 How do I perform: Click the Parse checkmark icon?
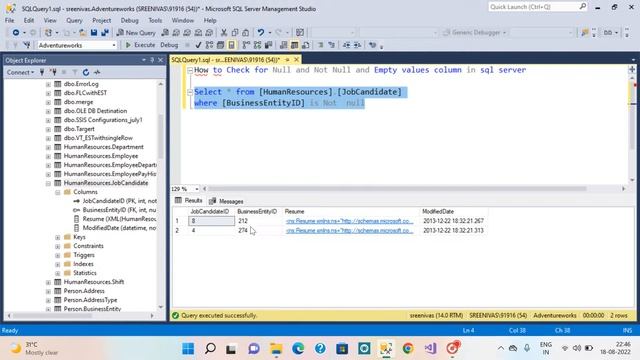pos(198,45)
